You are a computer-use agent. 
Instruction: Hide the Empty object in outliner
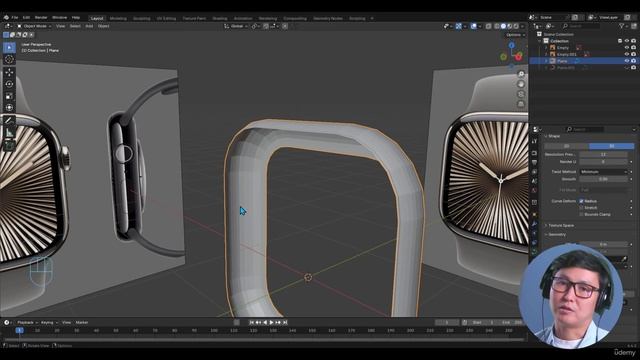pyautogui.click(x=627, y=48)
